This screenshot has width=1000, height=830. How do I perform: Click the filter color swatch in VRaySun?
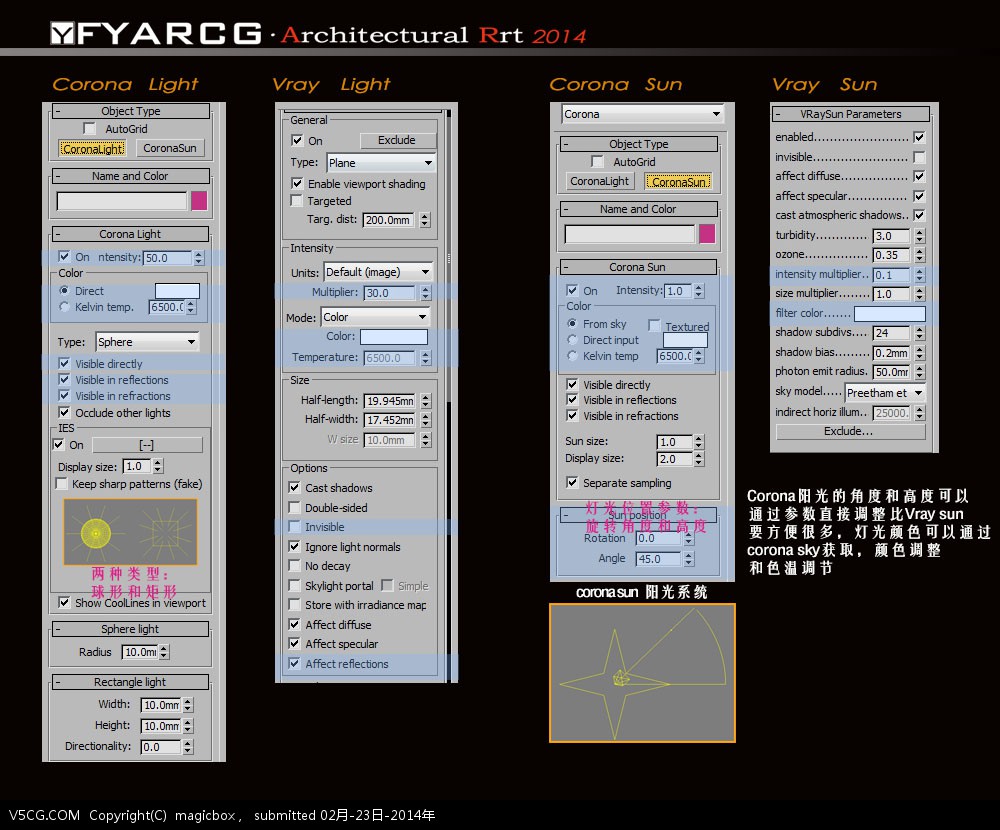[890, 313]
